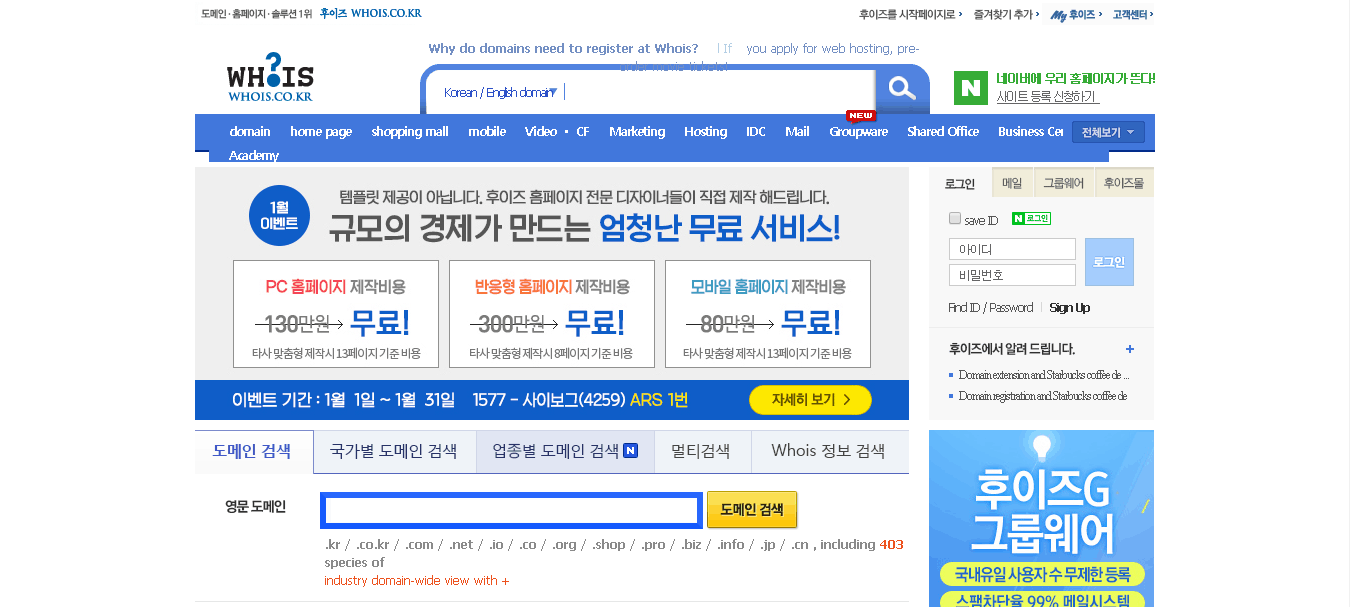Image resolution: width=1350 pixels, height=607 pixels.
Task: Click the yellow 도메인 검색 button
Action: pos(752,509)
